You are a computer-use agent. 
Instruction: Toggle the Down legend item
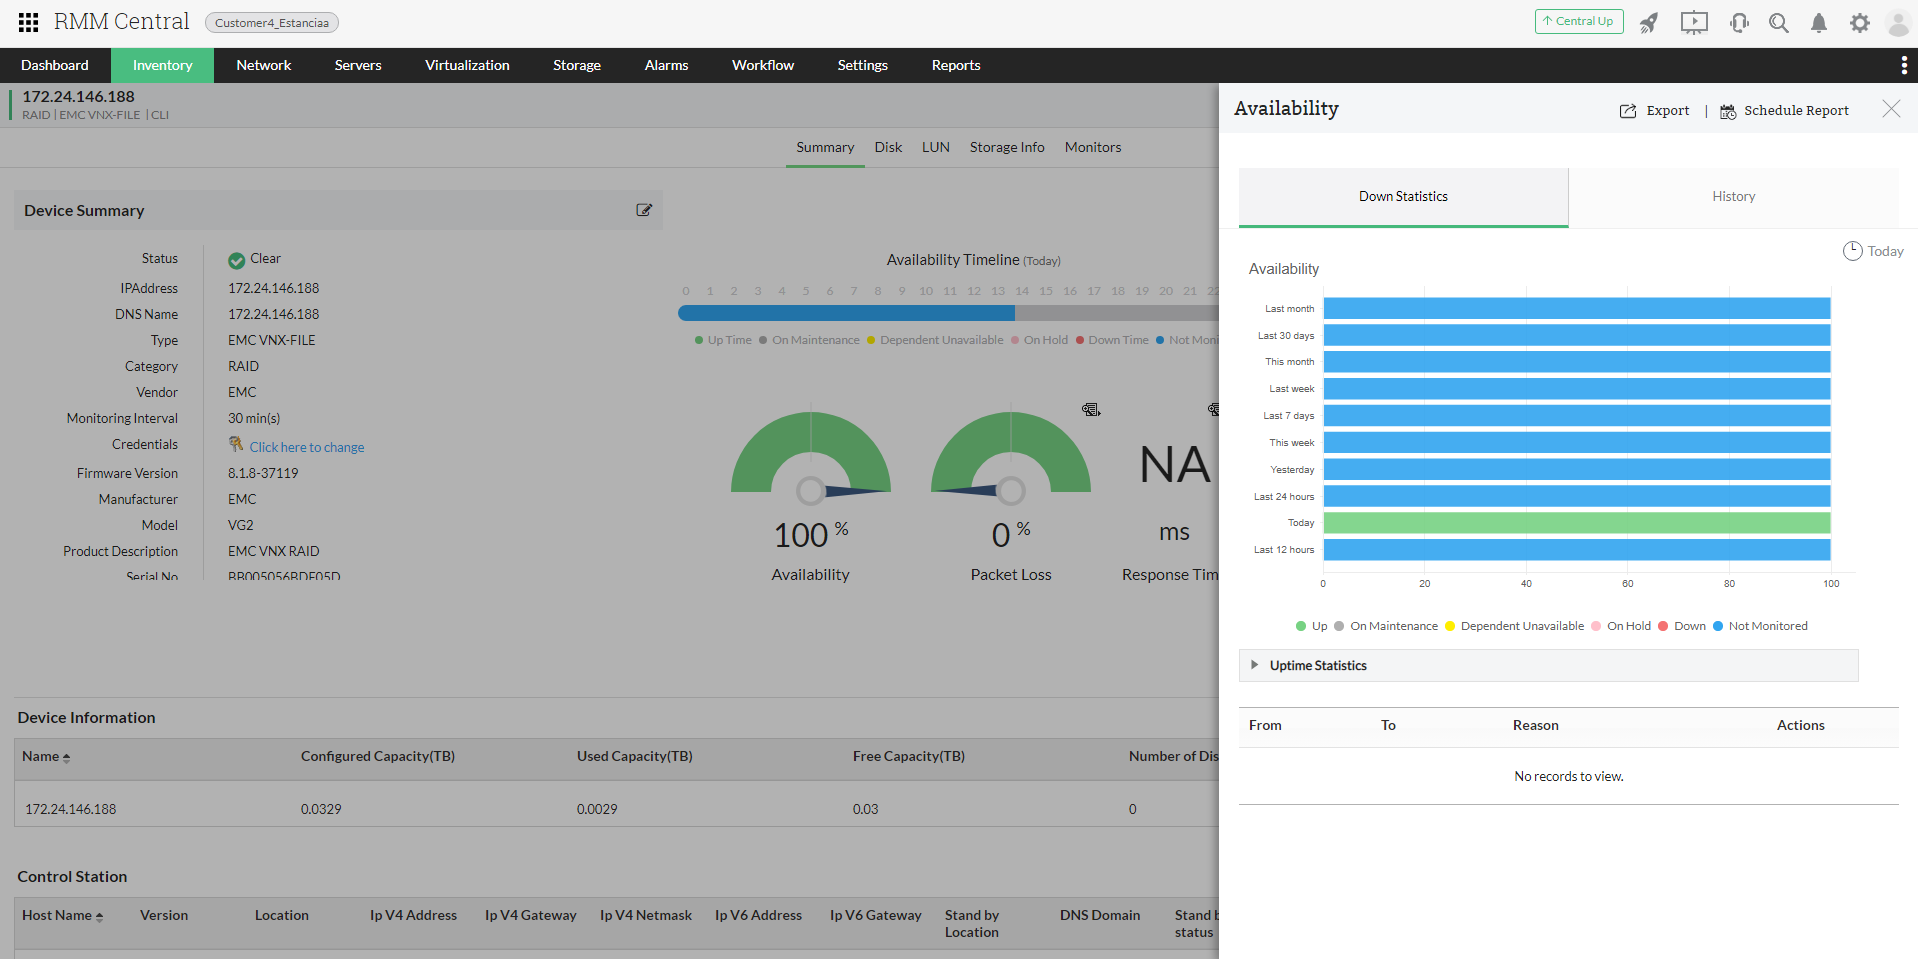[x=1681, y=626]
